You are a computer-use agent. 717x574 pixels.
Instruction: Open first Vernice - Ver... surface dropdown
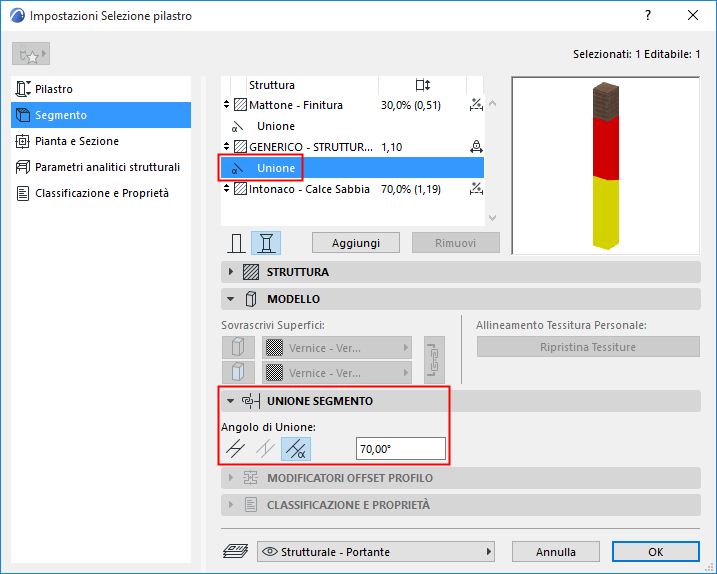(x=337, y=348)
